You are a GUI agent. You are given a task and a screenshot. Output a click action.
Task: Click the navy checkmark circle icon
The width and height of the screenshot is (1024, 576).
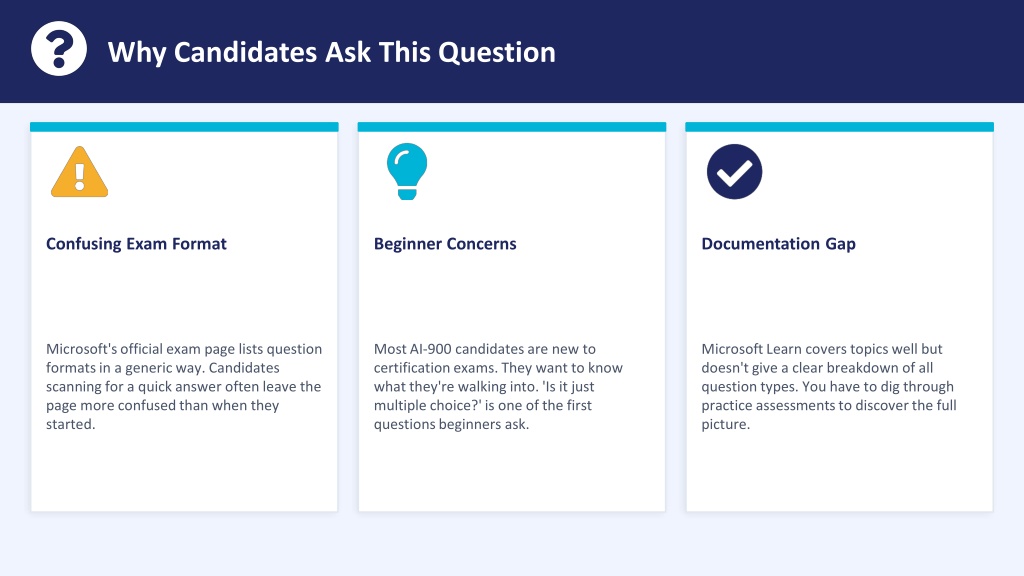tap(734, 172)
